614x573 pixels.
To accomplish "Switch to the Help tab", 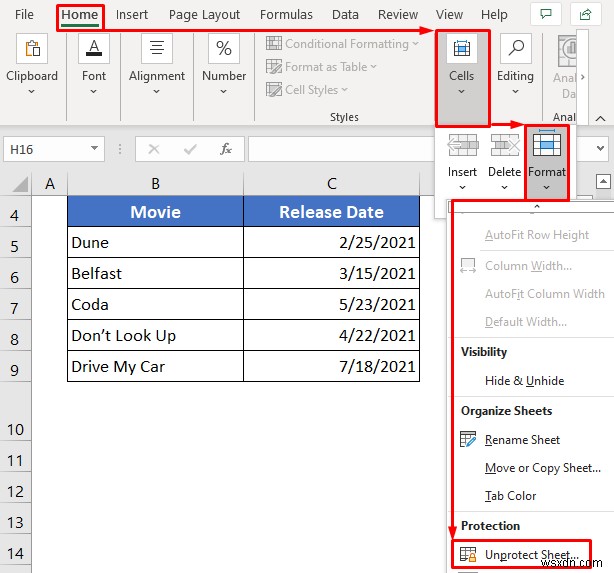I will coord(494,15).
